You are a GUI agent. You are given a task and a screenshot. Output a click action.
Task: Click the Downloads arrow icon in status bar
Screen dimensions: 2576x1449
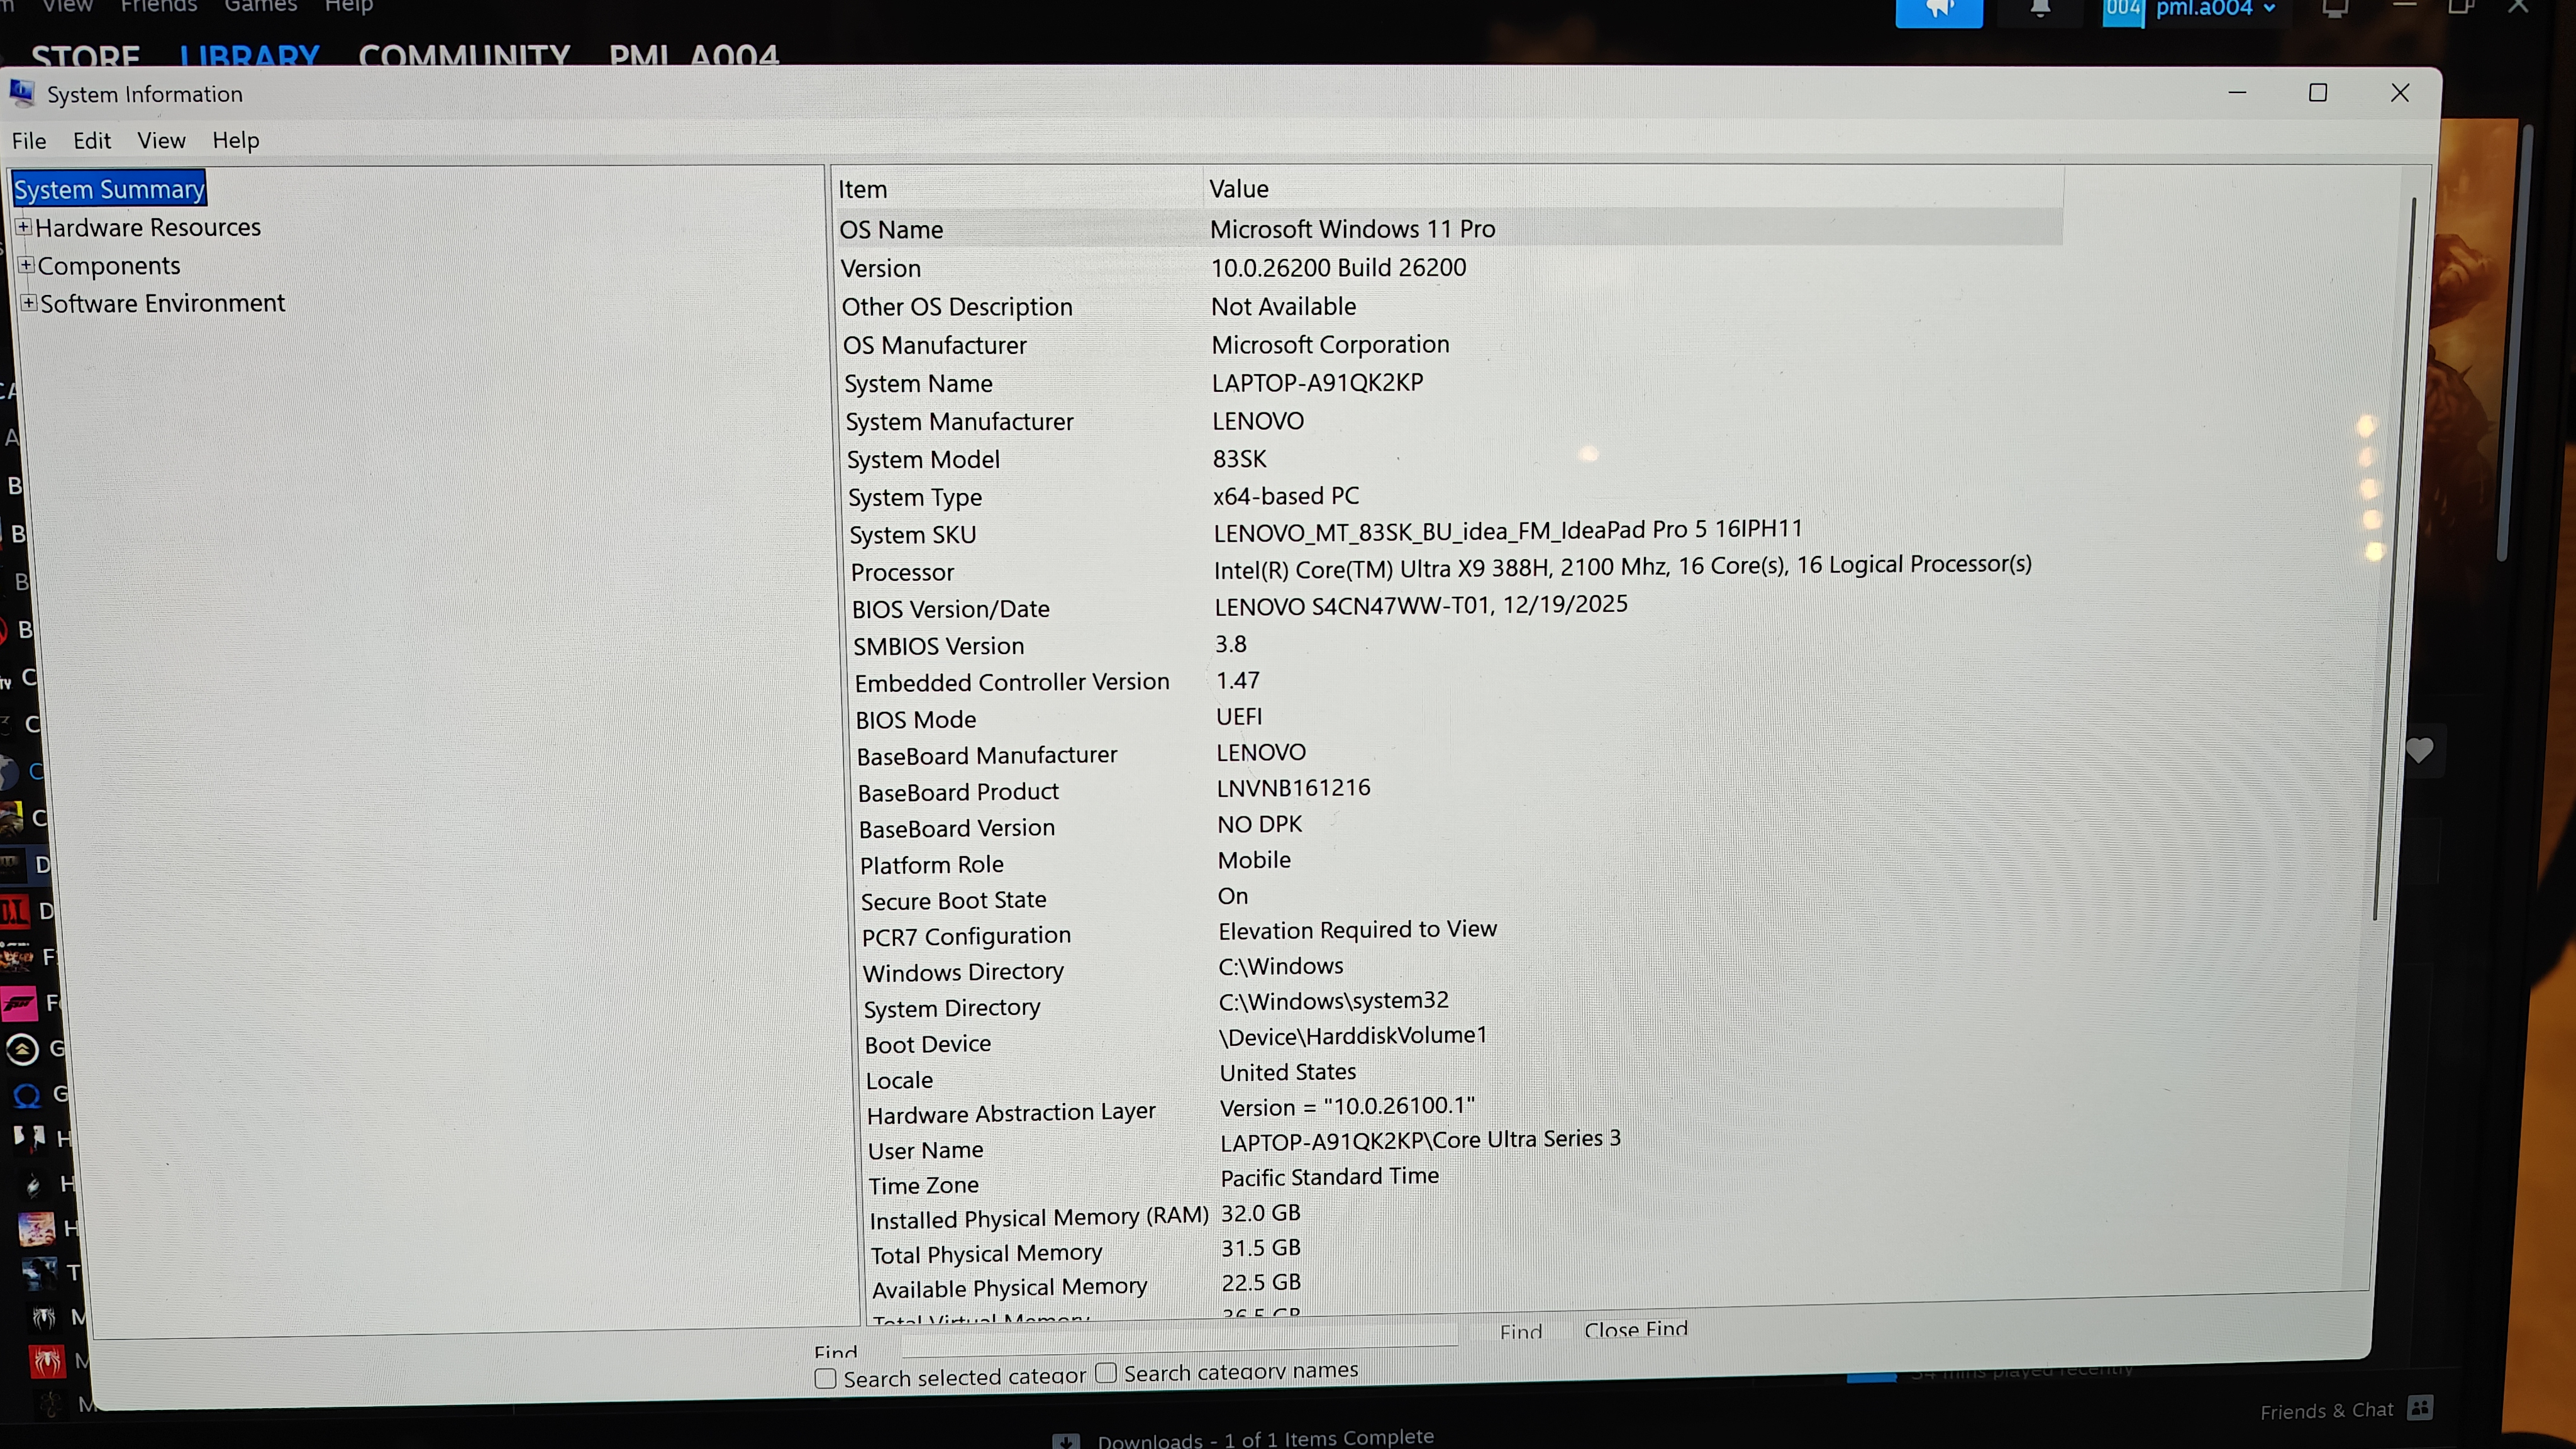pos(1066,1441)
